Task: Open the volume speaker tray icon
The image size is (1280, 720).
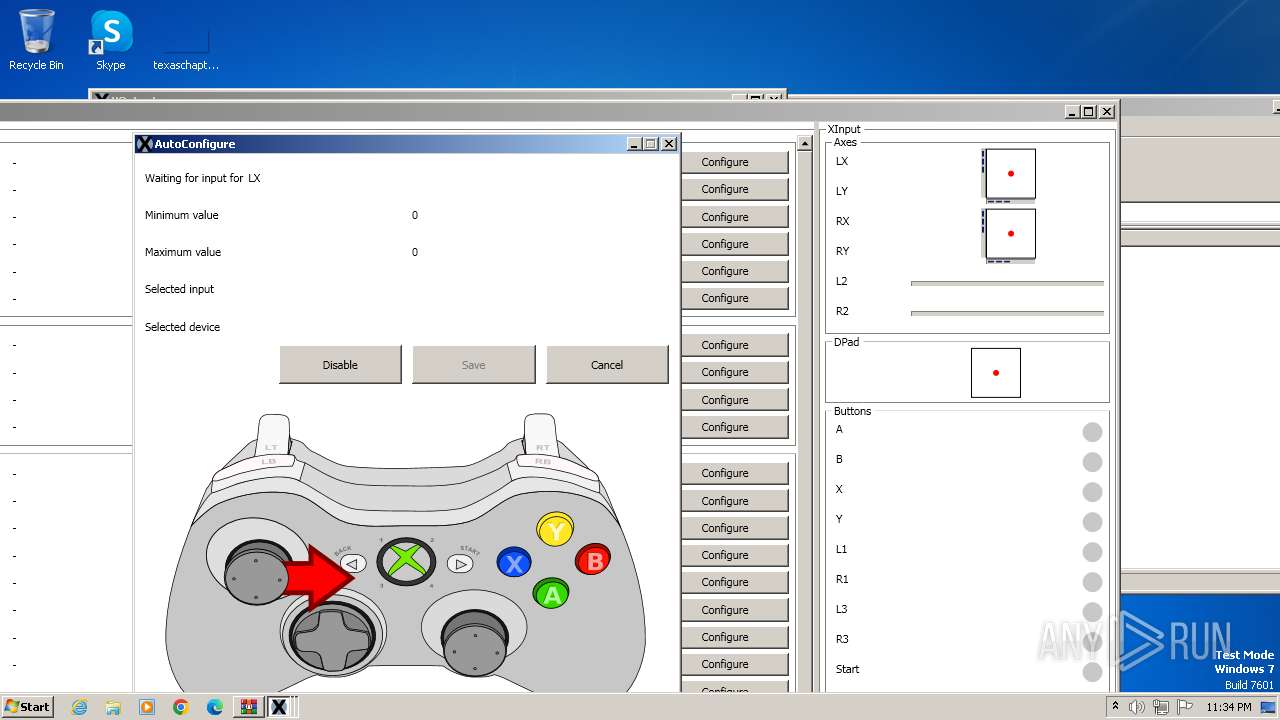Action: (1137, 707)
